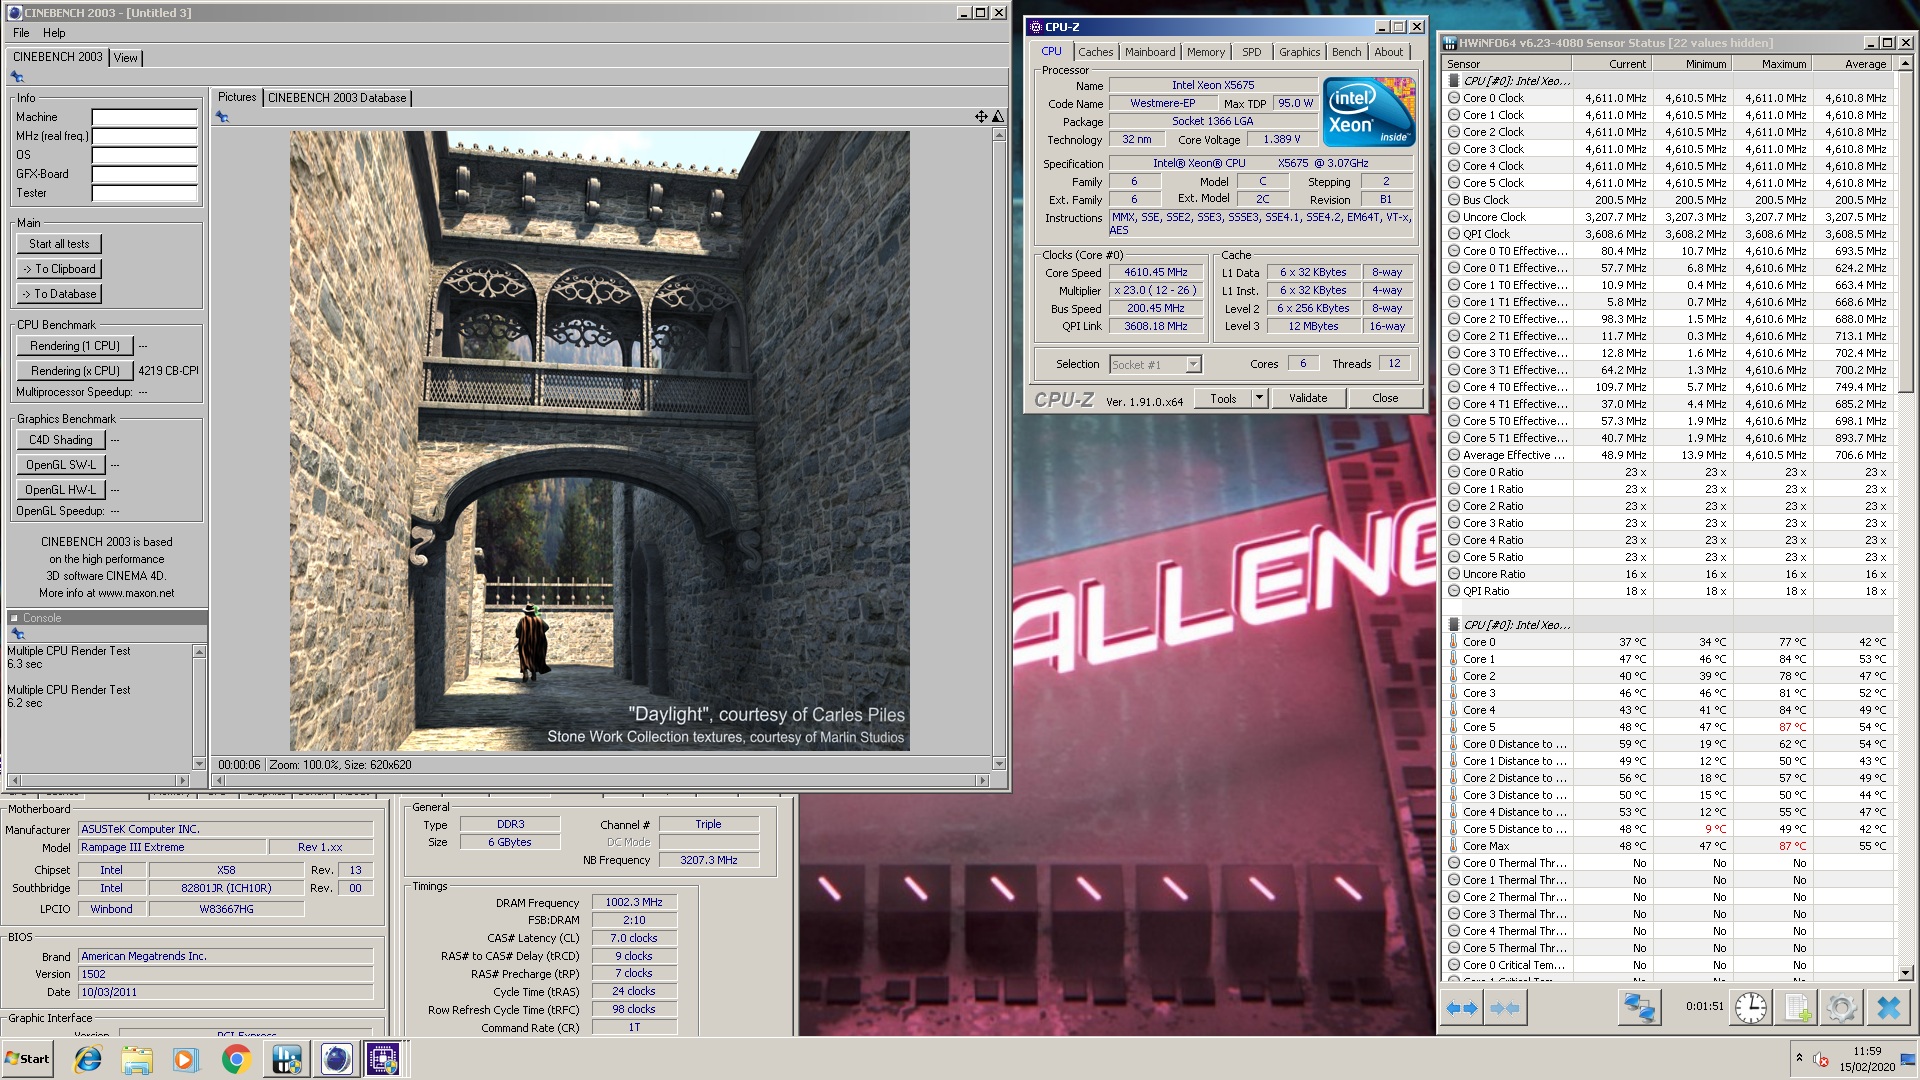Open the CPU-Z Mainboard tab
The height and width of the screenshot is (1080, 1920).
(1150, 52)
